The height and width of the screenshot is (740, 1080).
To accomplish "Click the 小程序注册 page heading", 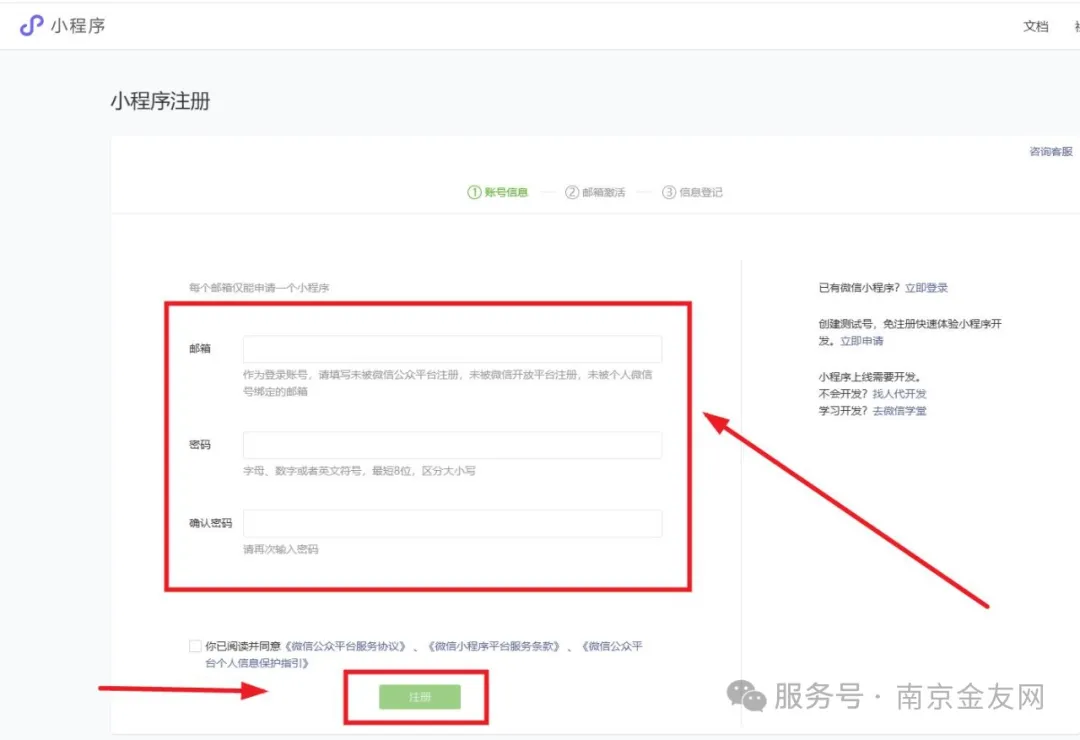I will click(x=160, y=101).
